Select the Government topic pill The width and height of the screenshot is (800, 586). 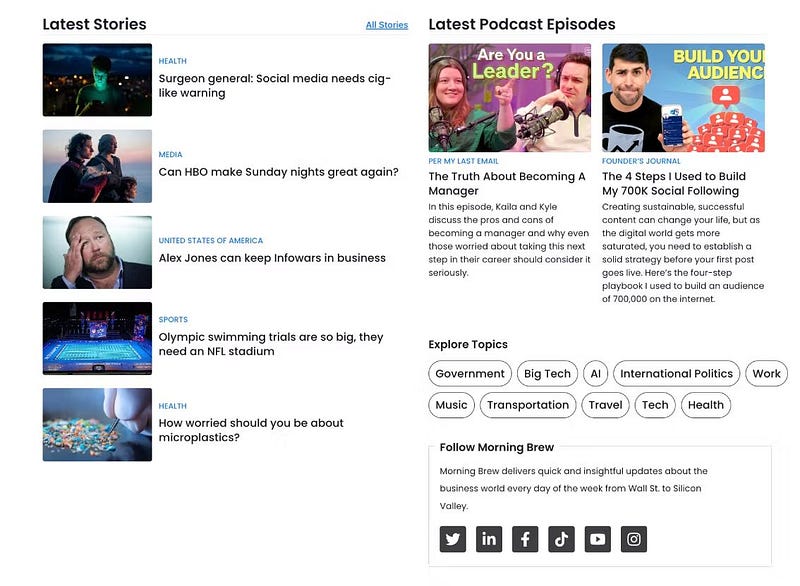click(470, 373)
